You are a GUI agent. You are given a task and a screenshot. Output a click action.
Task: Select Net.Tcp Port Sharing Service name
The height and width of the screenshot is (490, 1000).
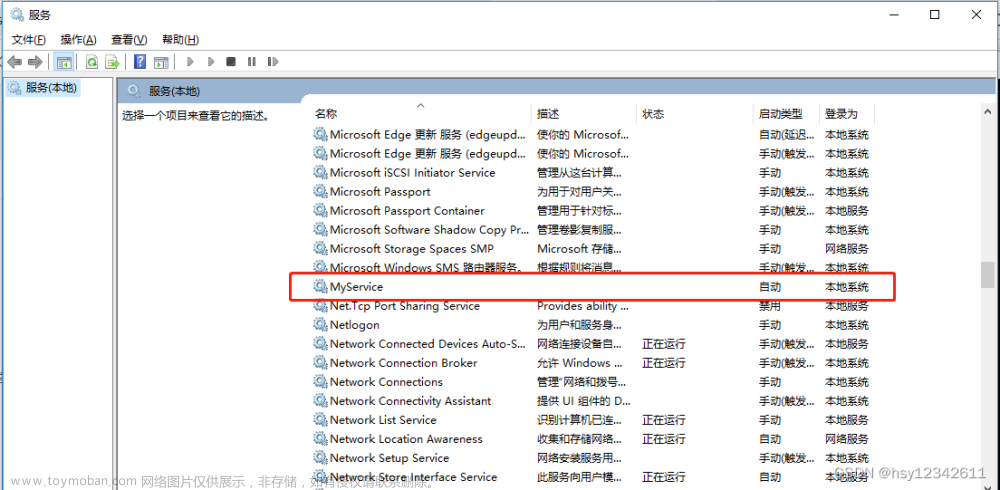[405, 306]
